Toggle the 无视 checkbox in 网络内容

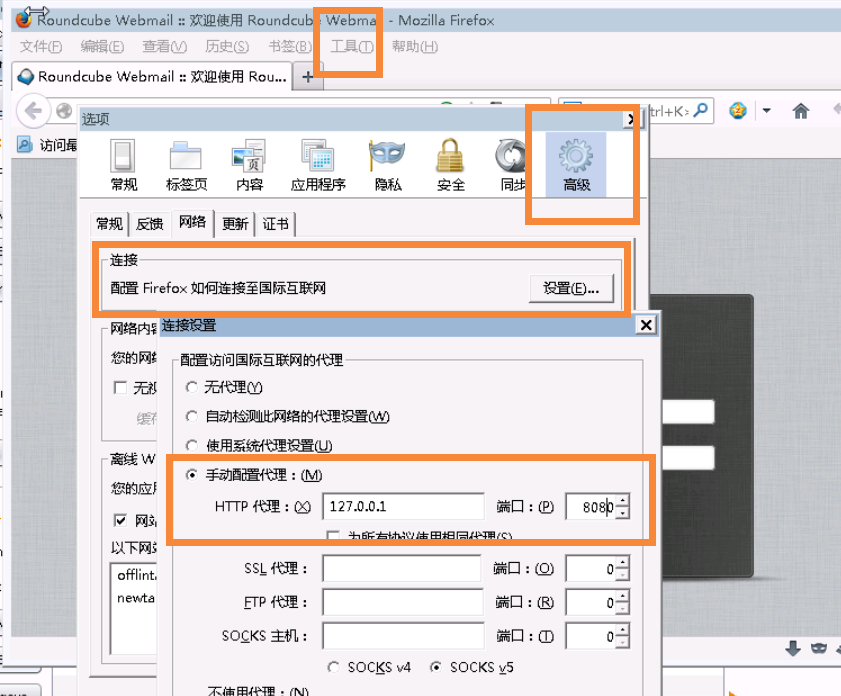(x=120, y=387)
